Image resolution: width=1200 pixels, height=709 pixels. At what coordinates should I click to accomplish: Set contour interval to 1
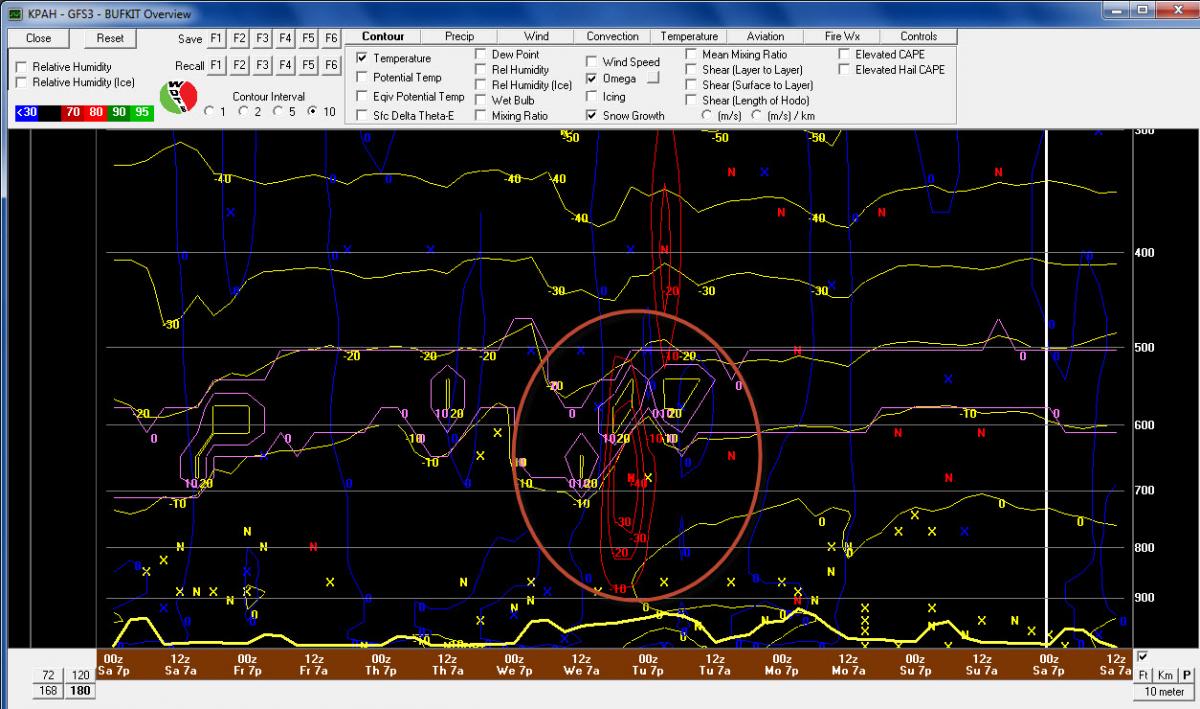click(208, 111)
